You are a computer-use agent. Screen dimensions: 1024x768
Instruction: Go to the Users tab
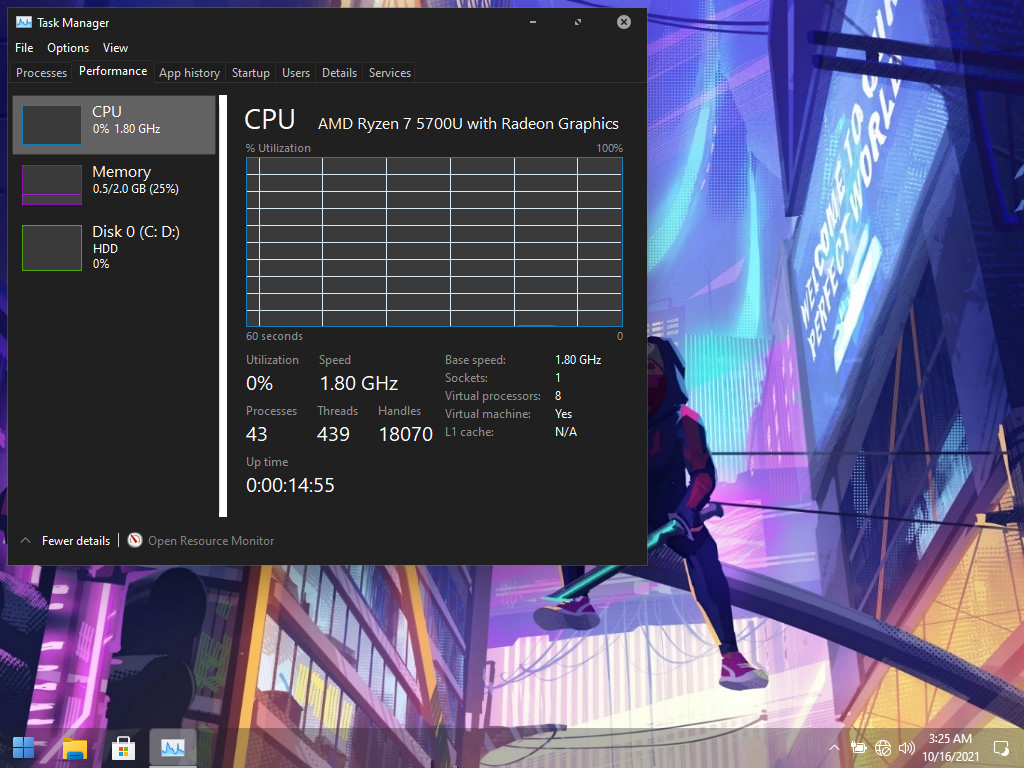click(x=296, y=72)
